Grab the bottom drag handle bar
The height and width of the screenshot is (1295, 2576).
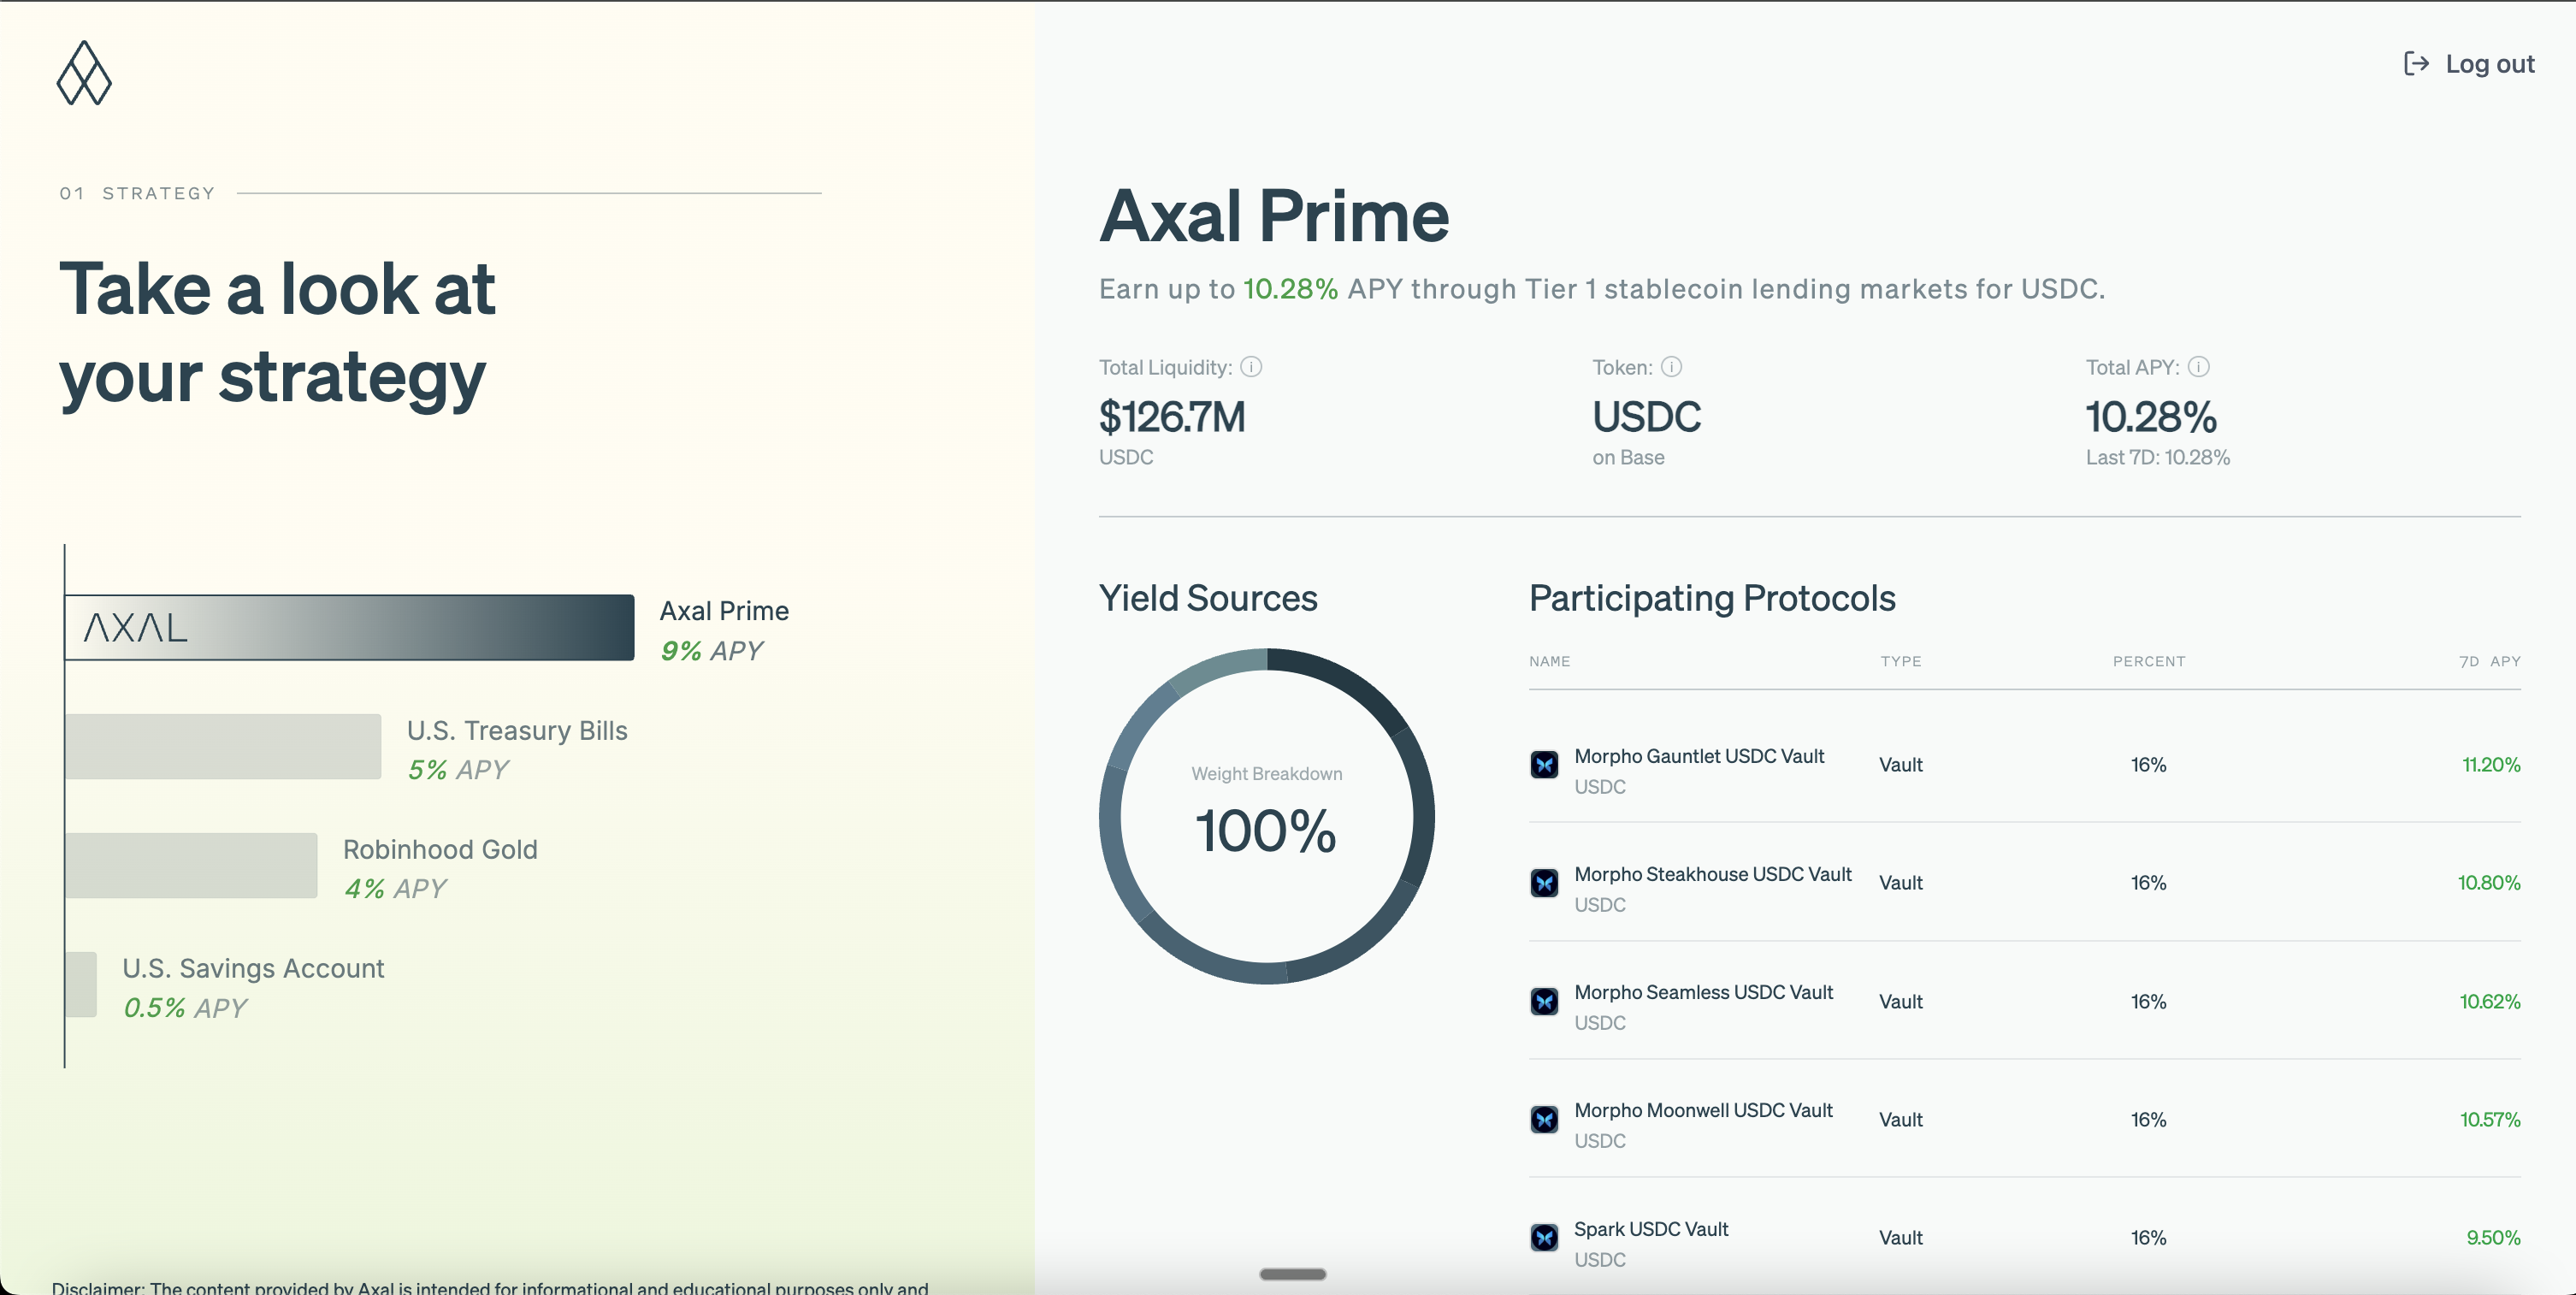[1292, 1274]
